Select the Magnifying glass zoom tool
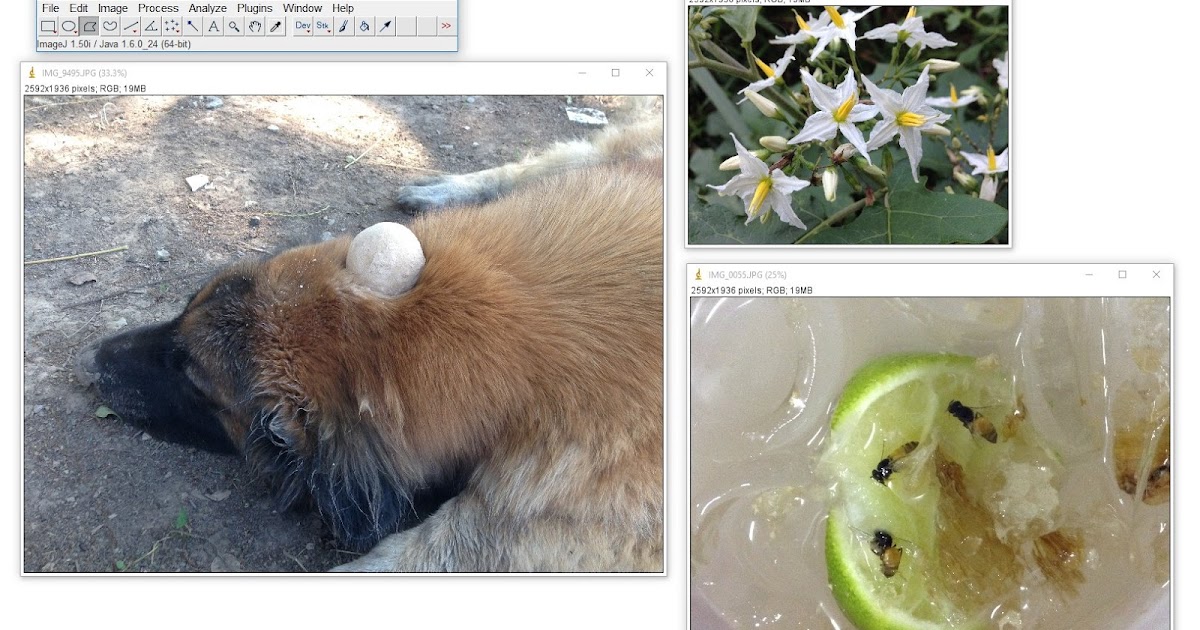This screenshot has height=630, width=1200. coord(236,27)
